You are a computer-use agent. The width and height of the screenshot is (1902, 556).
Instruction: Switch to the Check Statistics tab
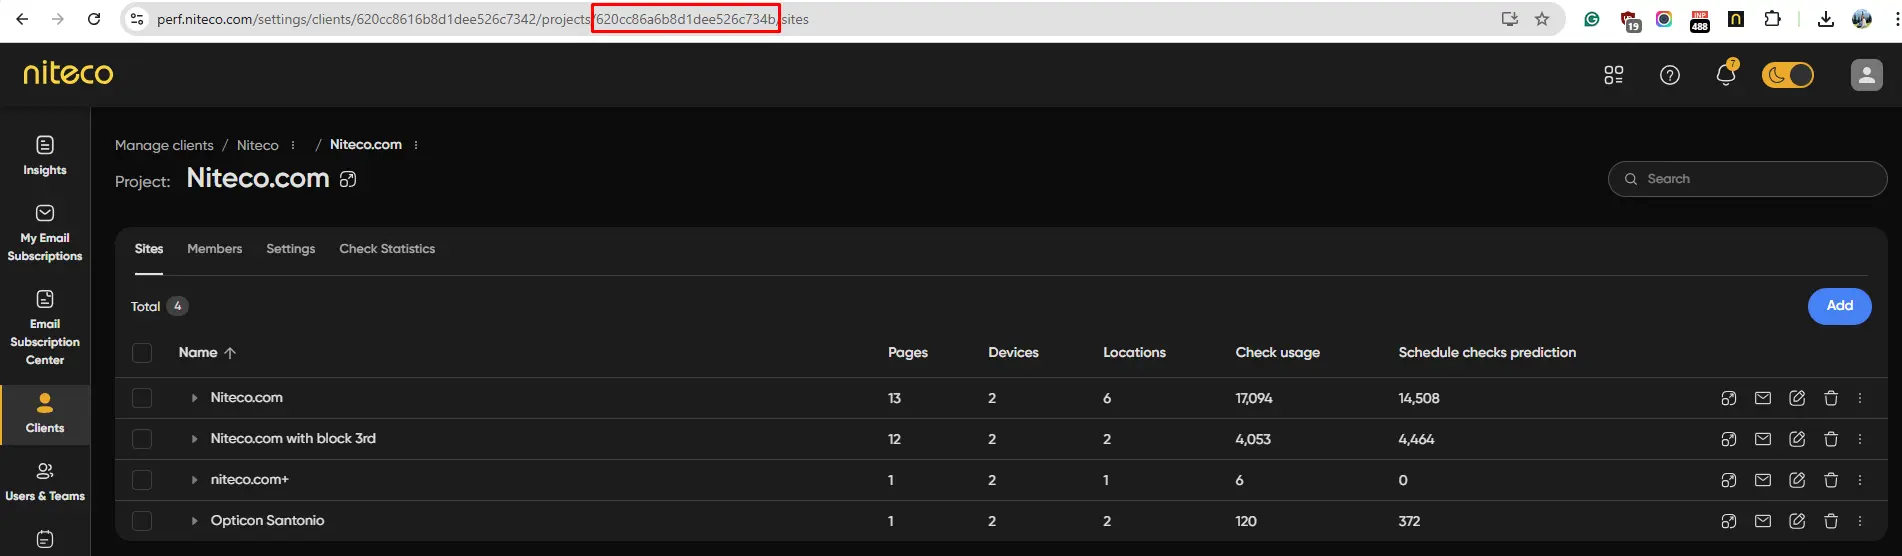tap(387, 249)
